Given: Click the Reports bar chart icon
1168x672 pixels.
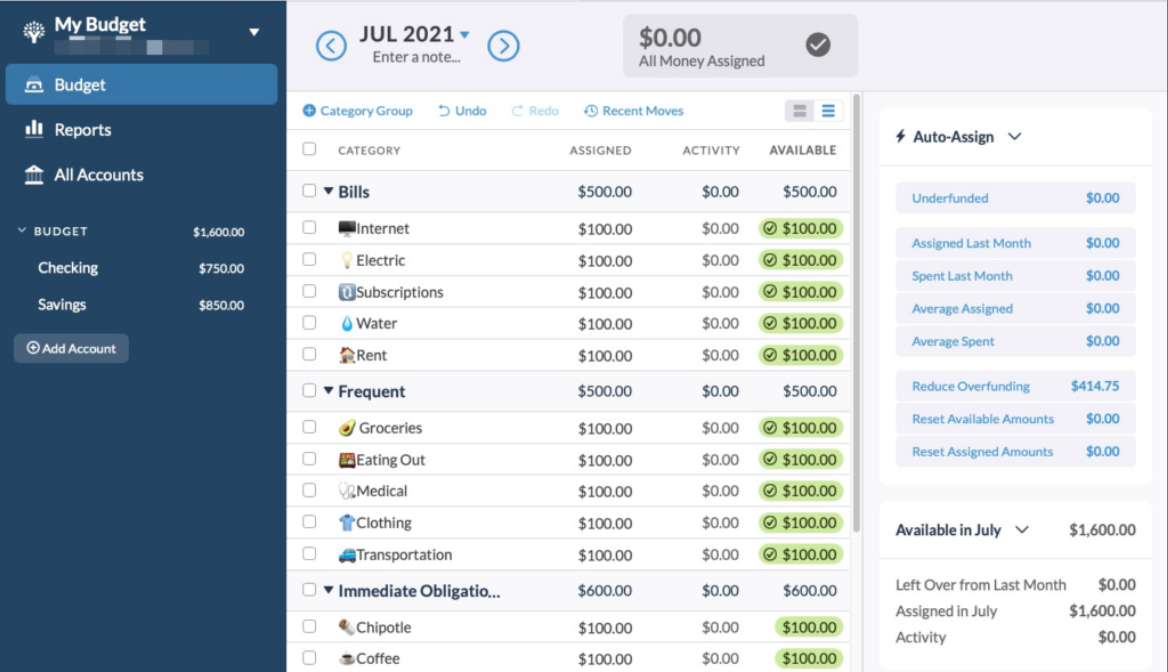Looking at the screenshot, I should (x=34, y=129).
